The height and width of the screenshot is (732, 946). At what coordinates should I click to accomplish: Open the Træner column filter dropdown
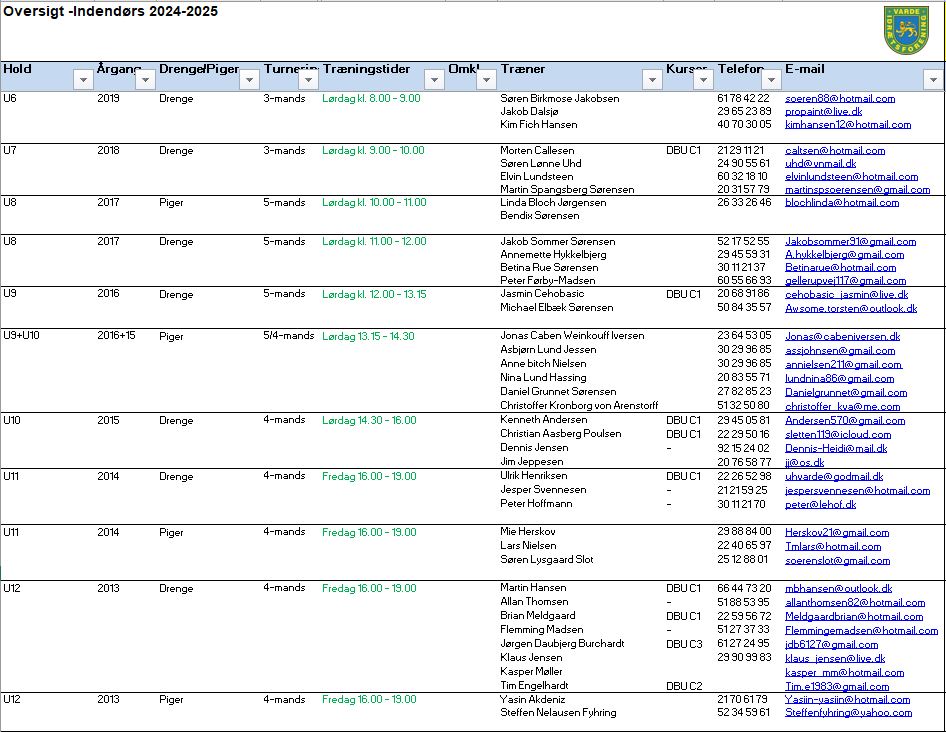(652, 80)
